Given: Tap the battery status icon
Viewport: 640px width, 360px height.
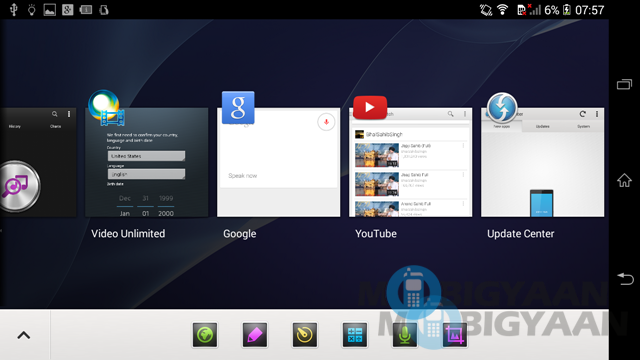Looking at the screenshot, I should point(567,10).
